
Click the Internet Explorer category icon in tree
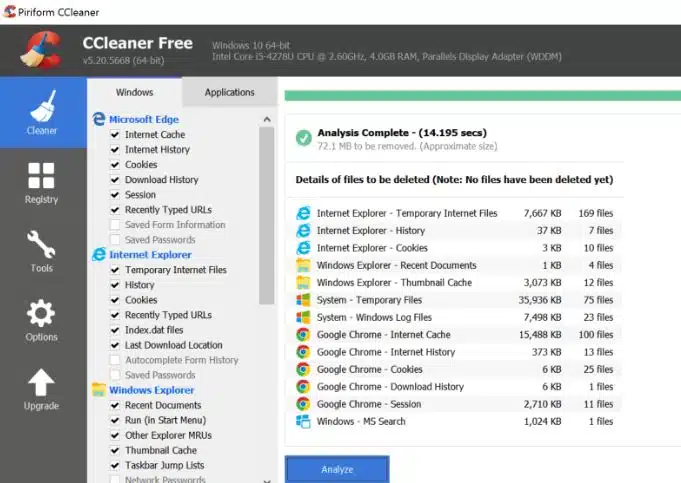click(x=99, y=254)
